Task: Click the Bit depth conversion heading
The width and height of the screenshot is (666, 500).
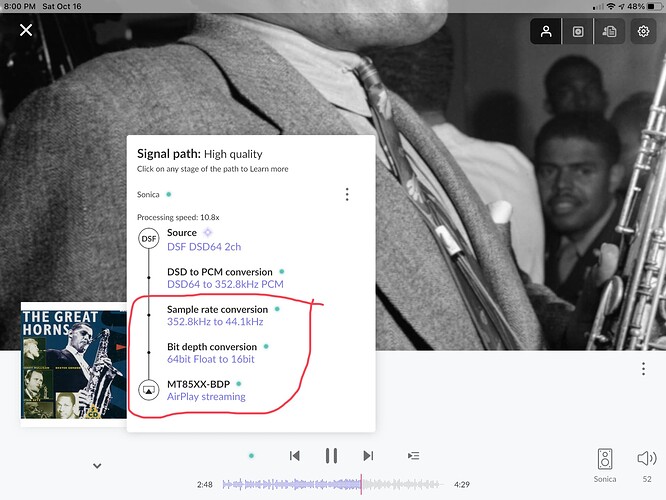Action: 212,347
